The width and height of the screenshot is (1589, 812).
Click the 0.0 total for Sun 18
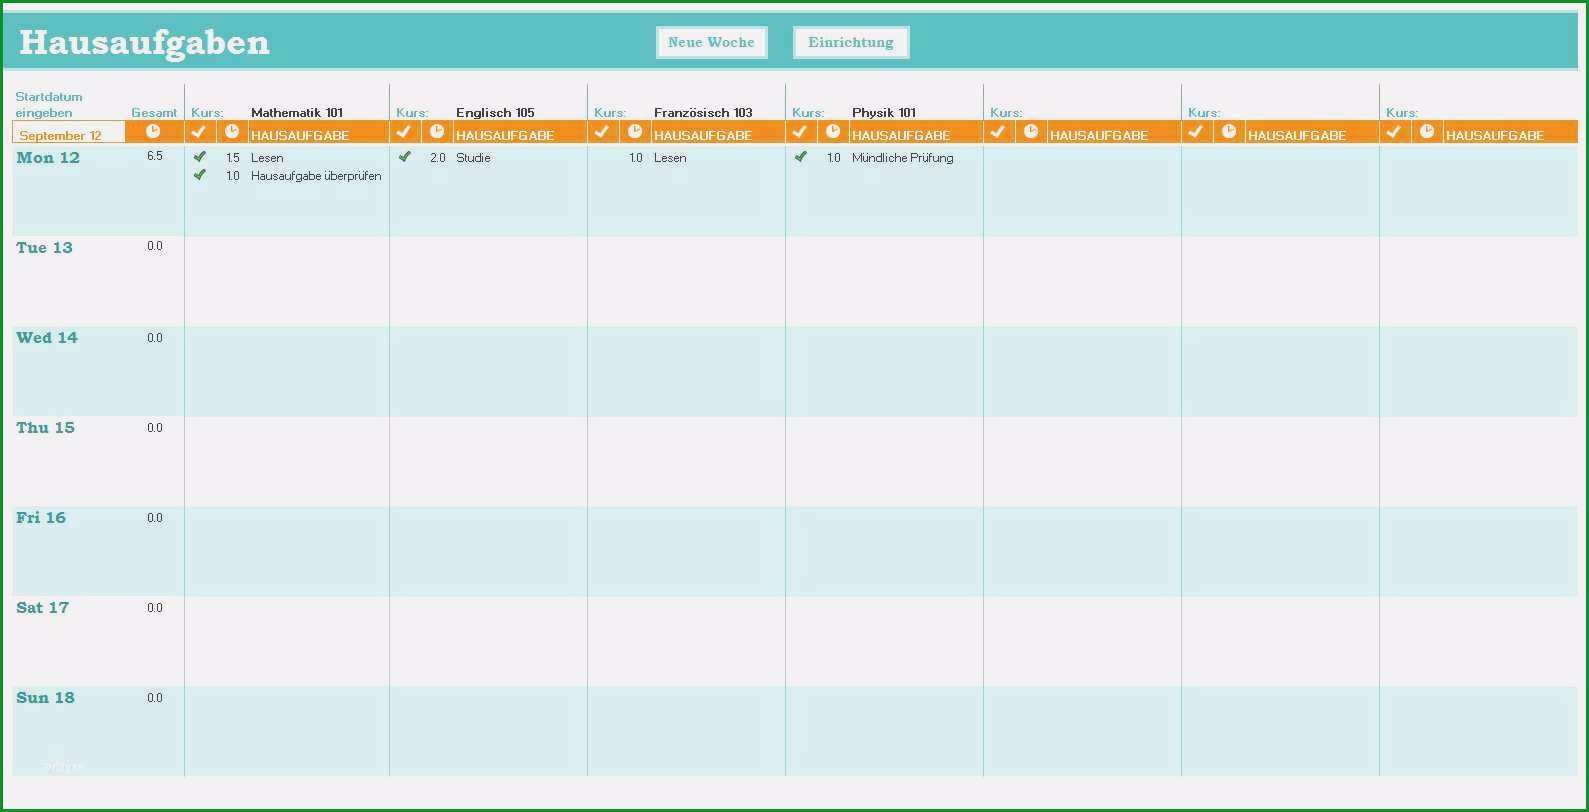[x=155, y=698]
